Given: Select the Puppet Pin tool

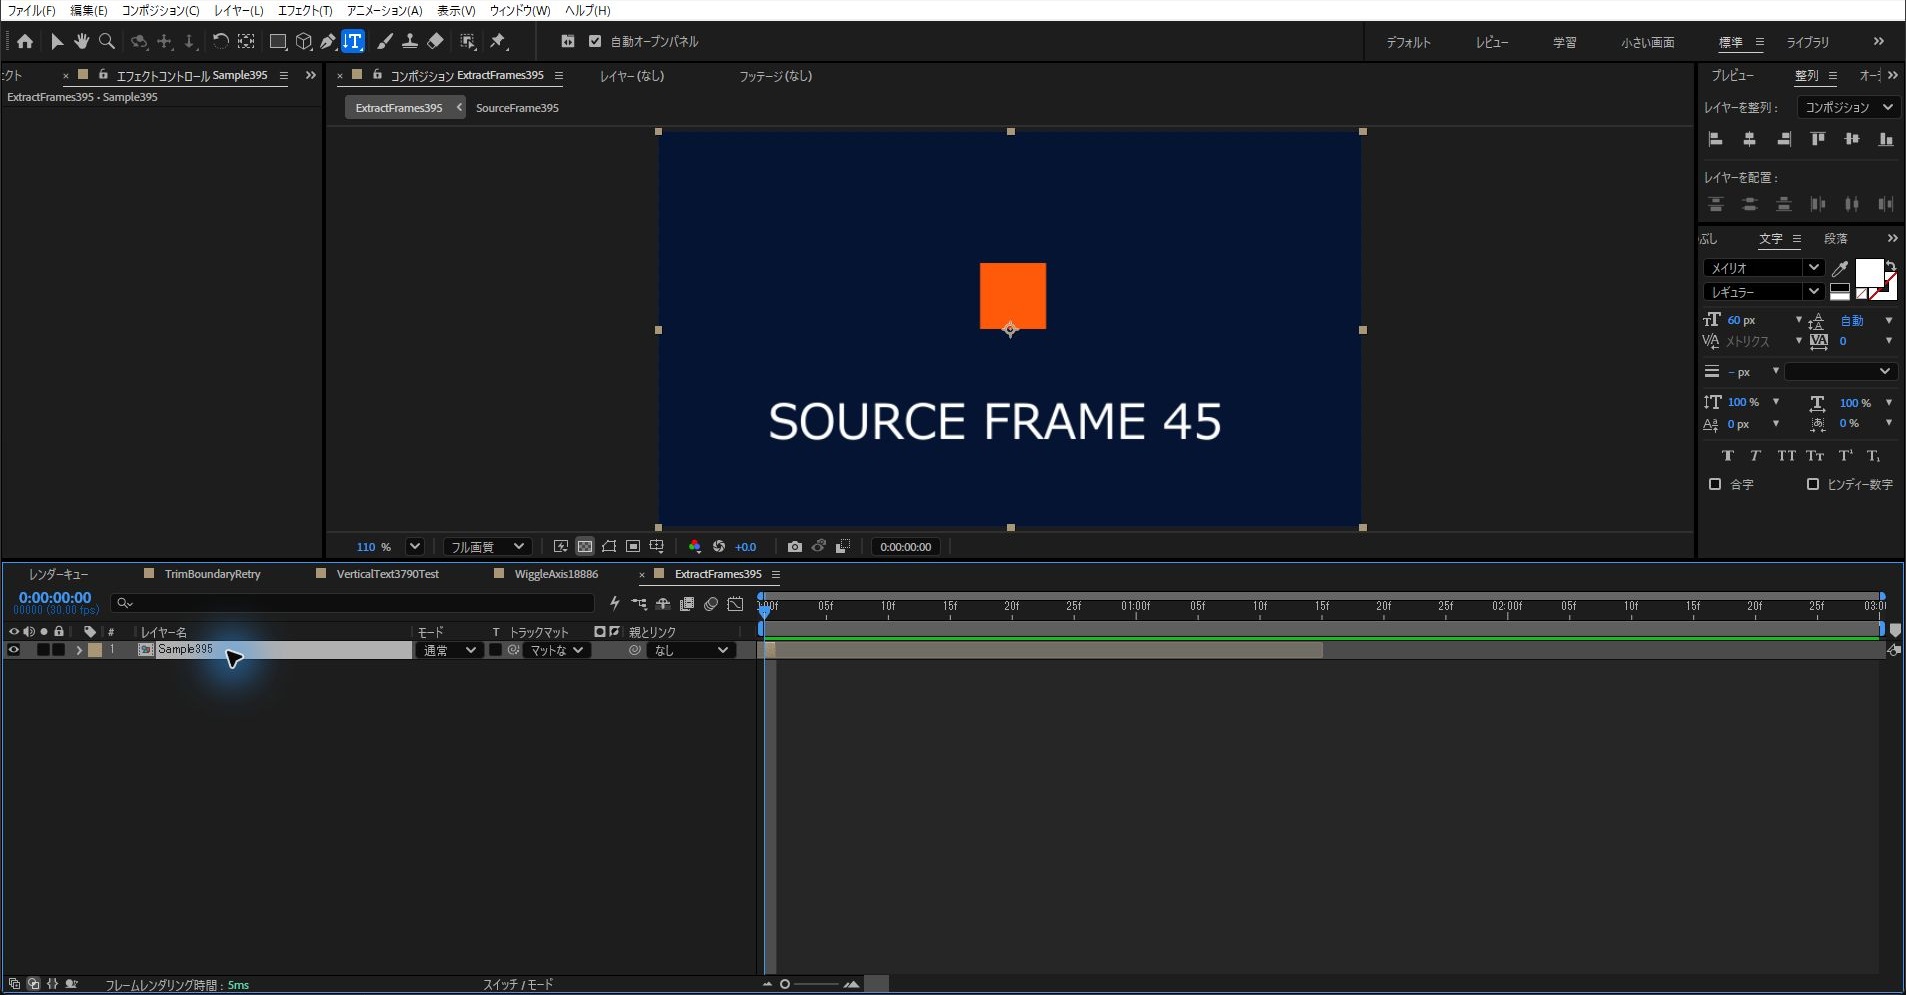Looking at the screenshot, I should click(498, 42).
